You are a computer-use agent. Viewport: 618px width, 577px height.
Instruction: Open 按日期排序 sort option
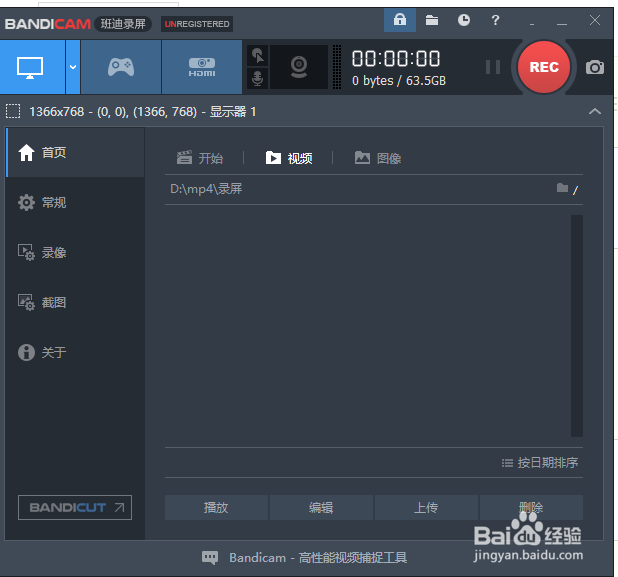[x=540, y=462]
